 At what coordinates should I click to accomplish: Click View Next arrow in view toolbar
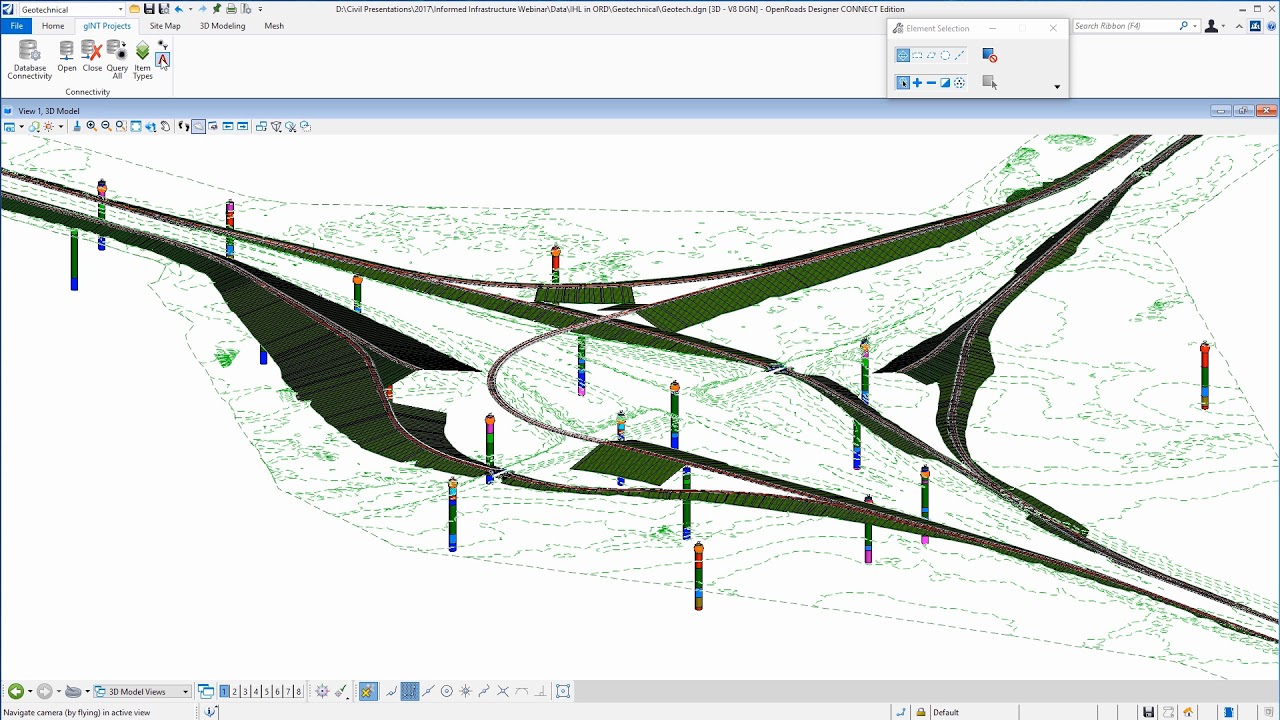(x=243, y=127)
